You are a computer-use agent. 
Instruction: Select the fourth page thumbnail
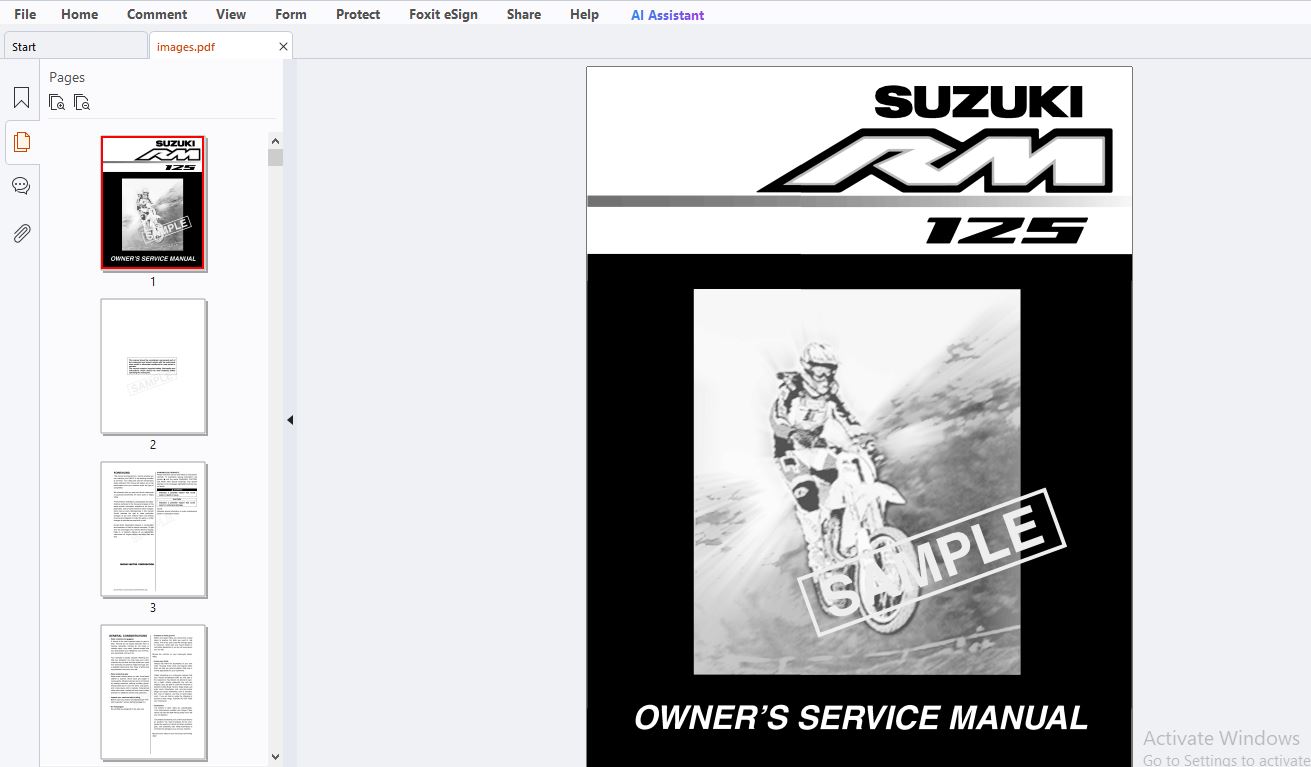pos(153,692)
